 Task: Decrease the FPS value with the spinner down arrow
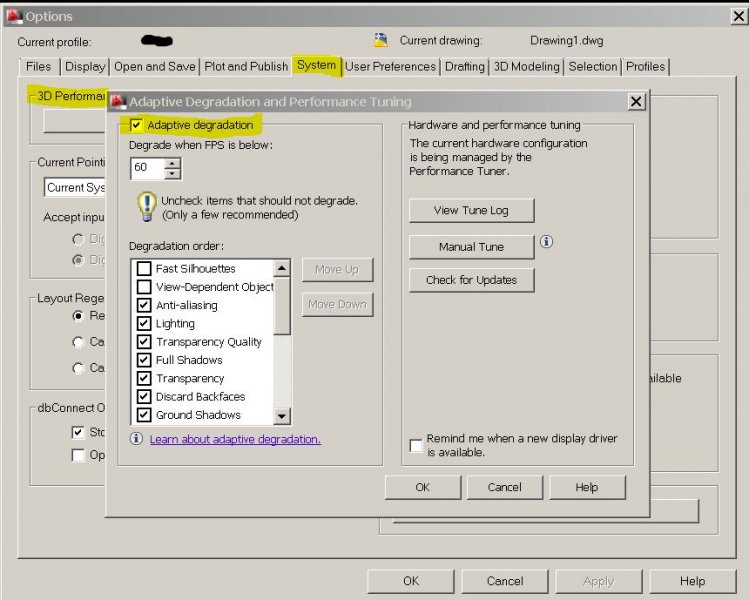click(172, 174)
